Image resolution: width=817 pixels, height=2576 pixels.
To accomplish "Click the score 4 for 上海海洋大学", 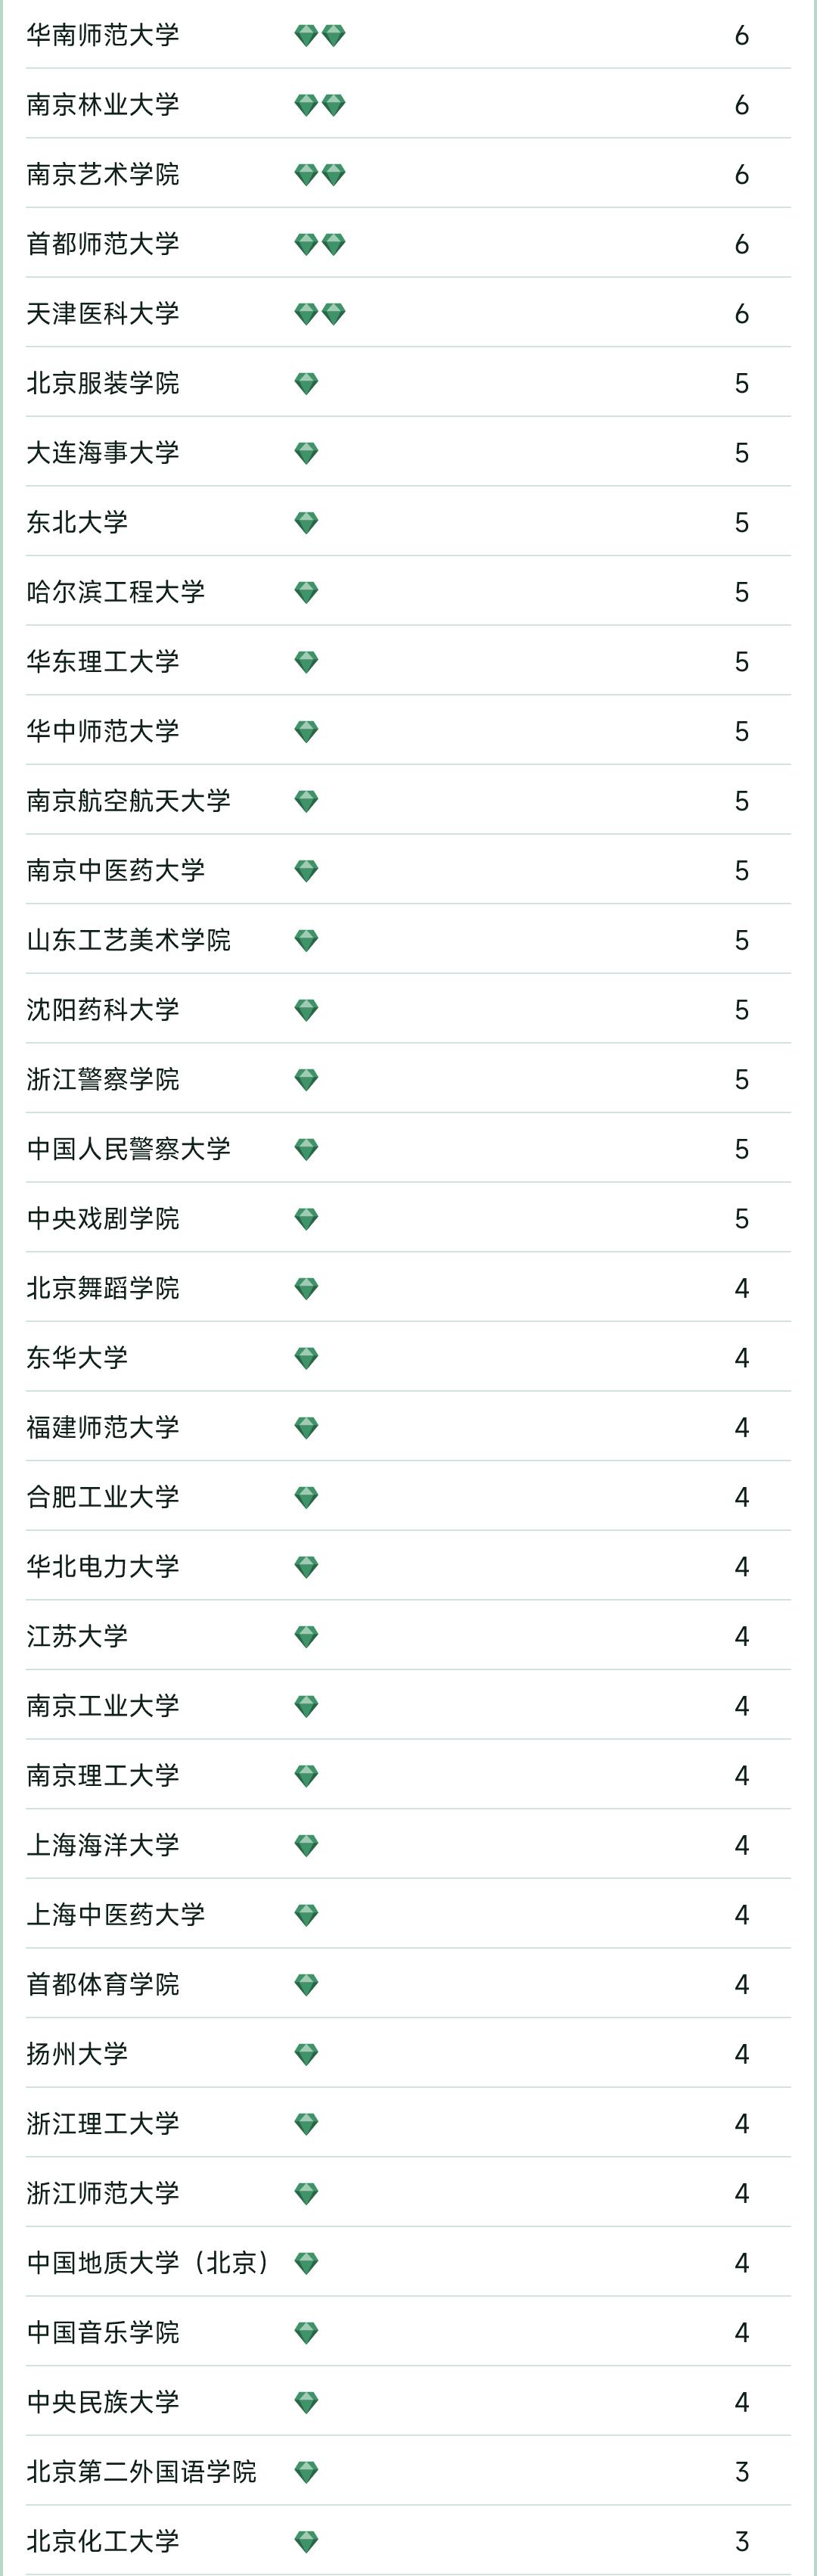I will click(x=741, y=1845).
